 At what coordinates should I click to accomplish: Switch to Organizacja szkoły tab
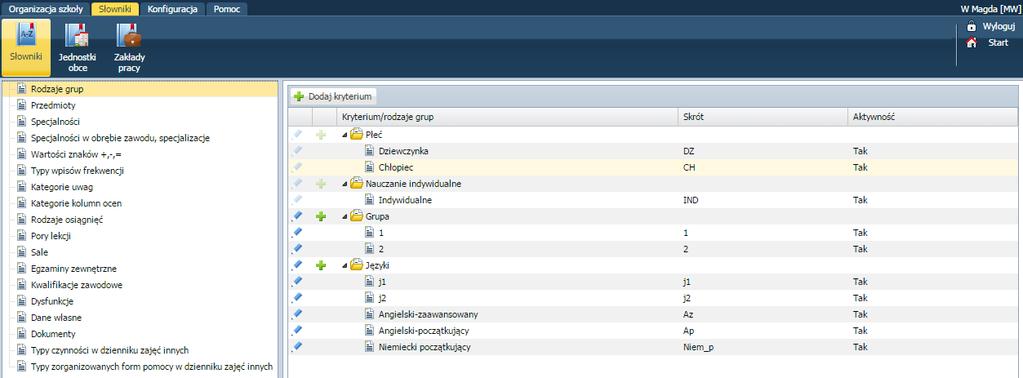pos(45,9)
